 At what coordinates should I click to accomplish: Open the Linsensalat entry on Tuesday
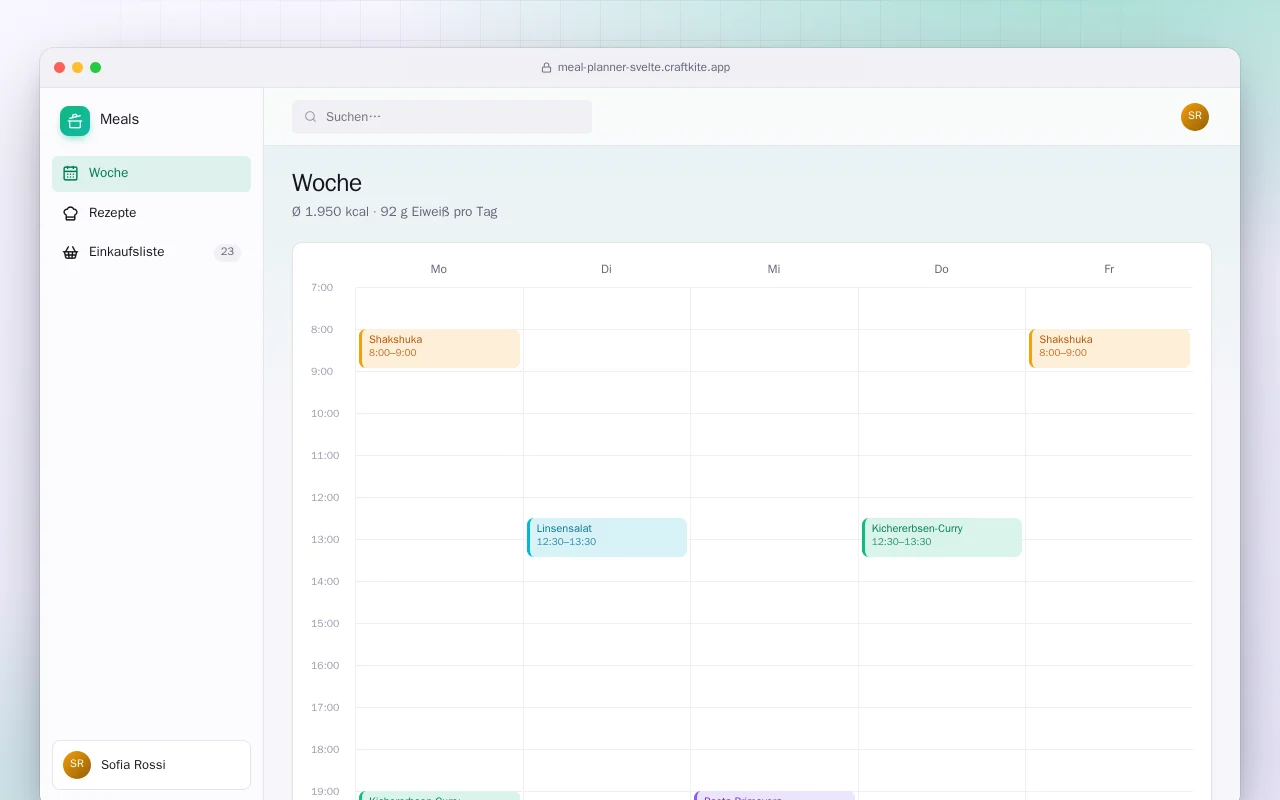coord(607,537)
